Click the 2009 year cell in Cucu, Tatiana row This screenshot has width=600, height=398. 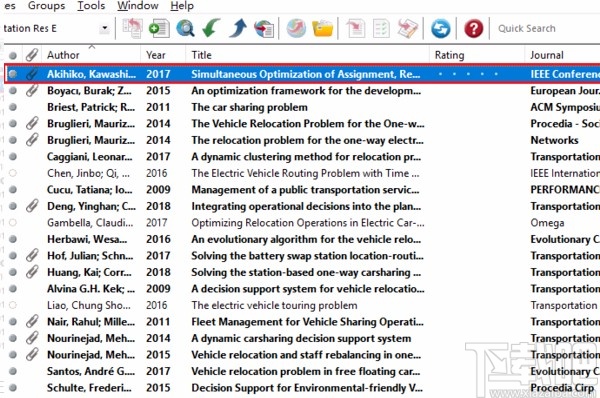coord(158,189)
